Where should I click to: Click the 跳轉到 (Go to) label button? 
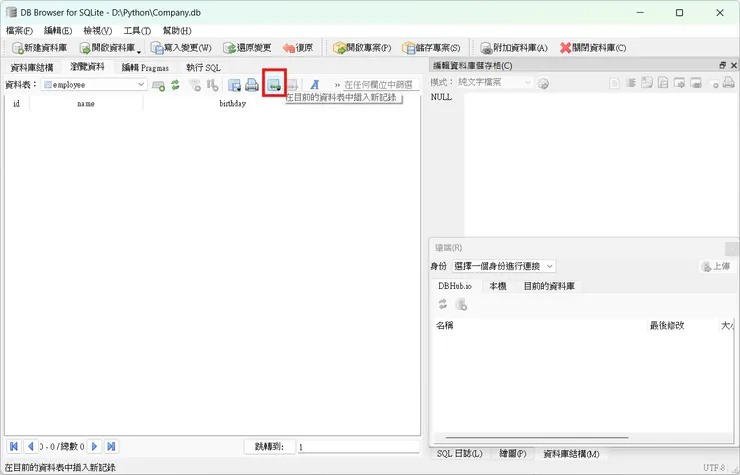pyautogui.click(x=269, y=447)
